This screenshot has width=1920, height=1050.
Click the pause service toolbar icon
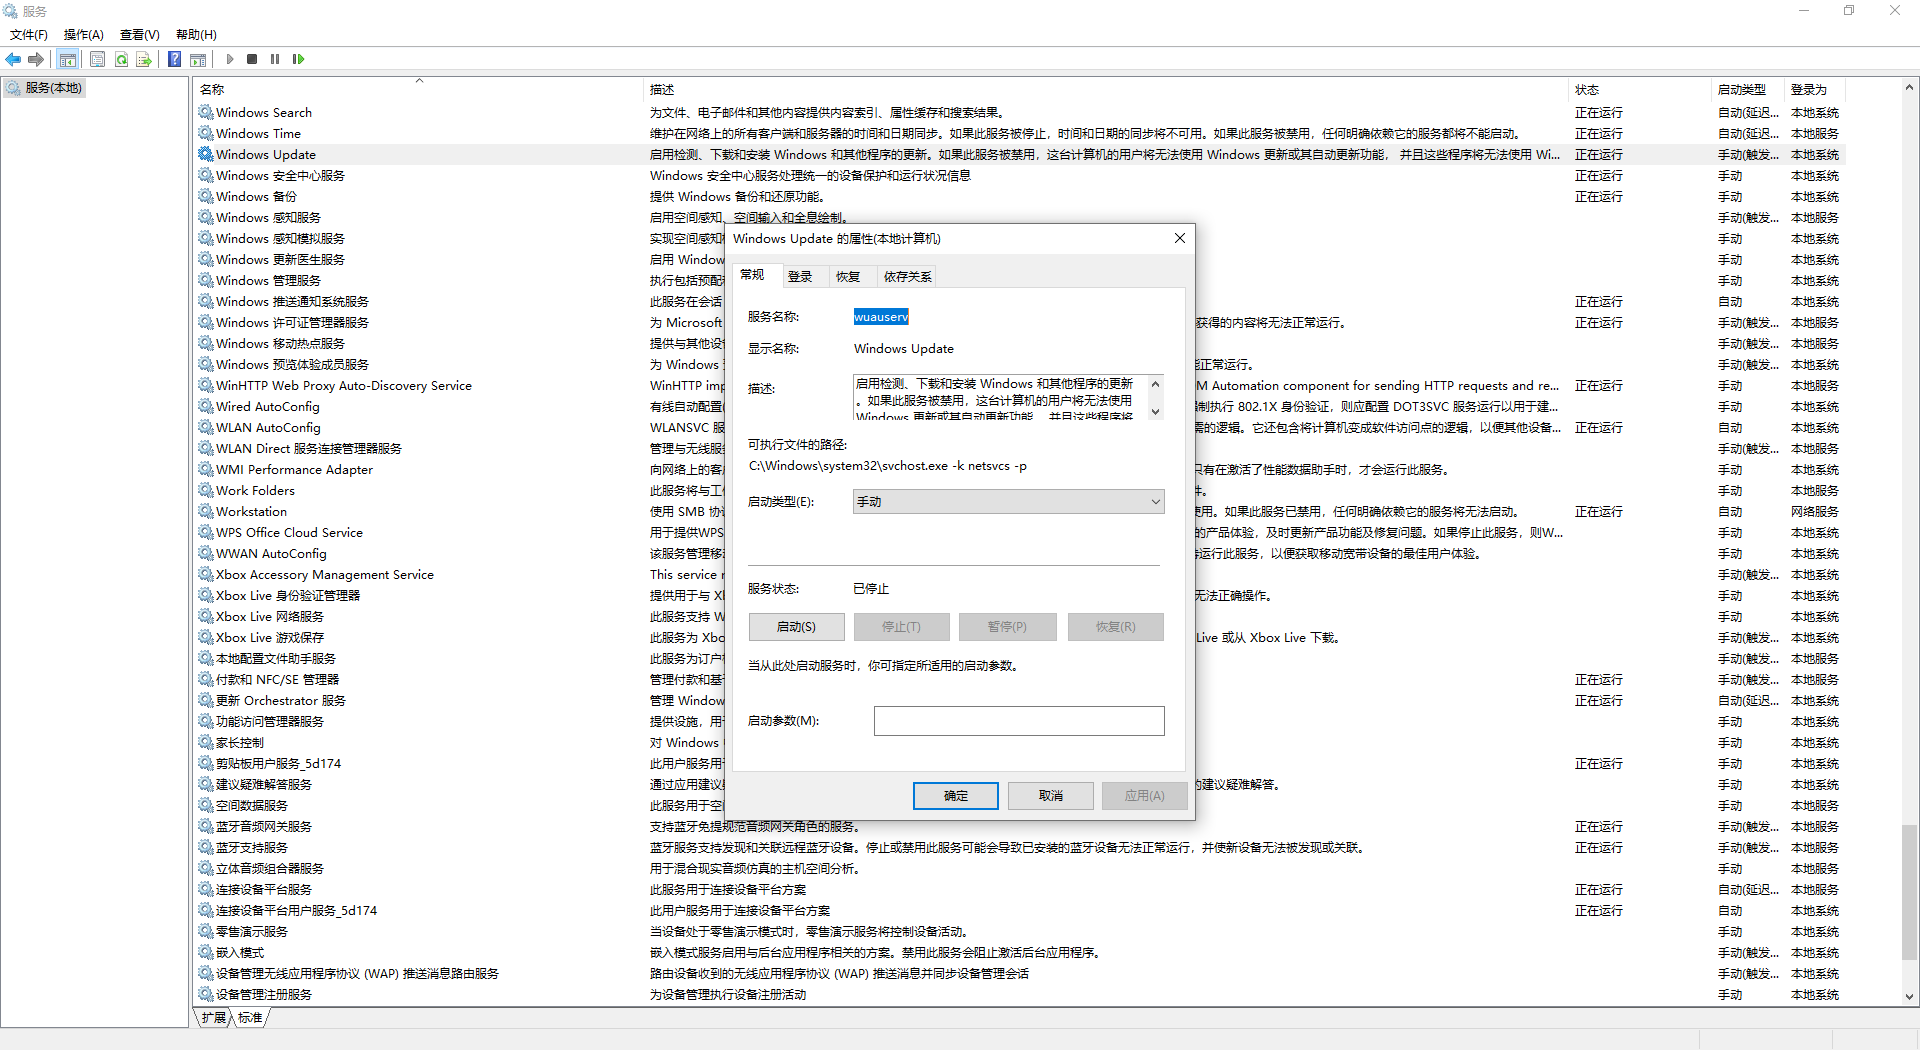[x=275, y=59]
